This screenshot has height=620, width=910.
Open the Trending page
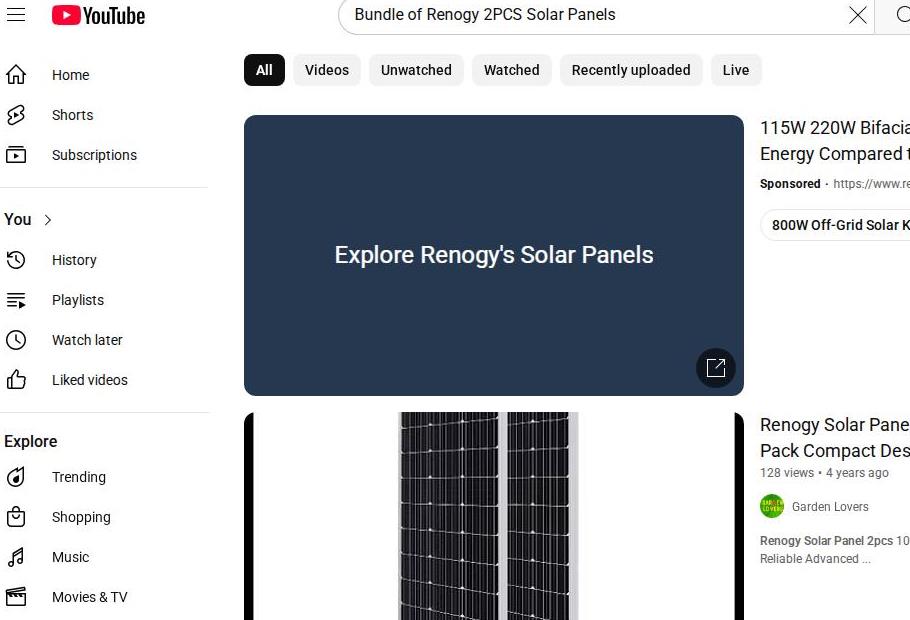point(78,477)
